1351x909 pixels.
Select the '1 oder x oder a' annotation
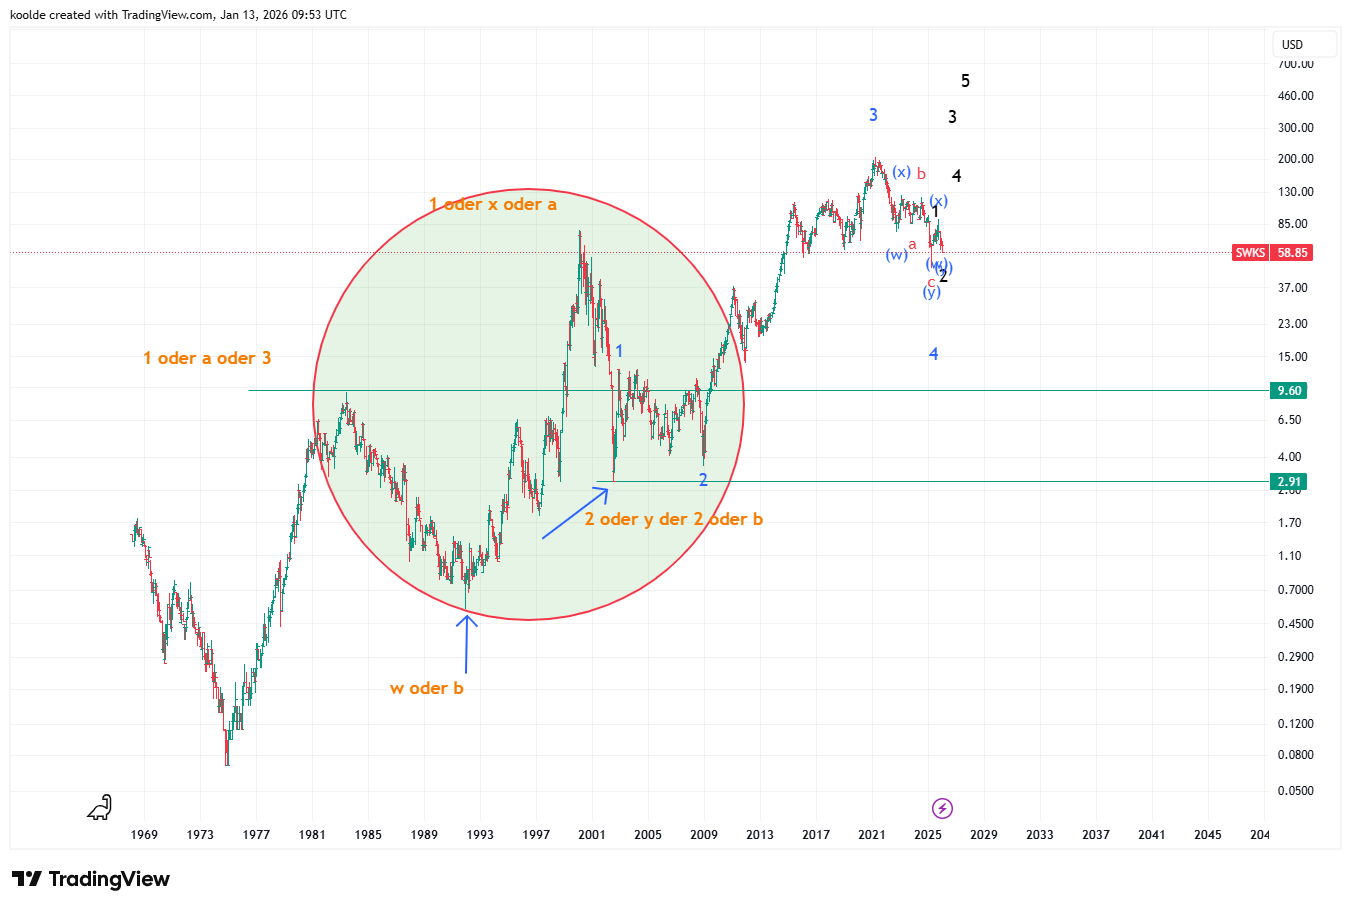coord(493,204)
